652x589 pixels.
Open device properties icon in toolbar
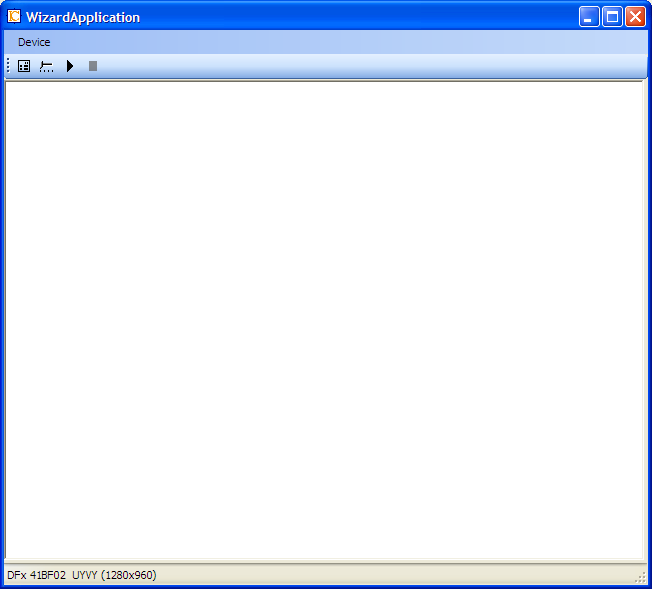47,66
